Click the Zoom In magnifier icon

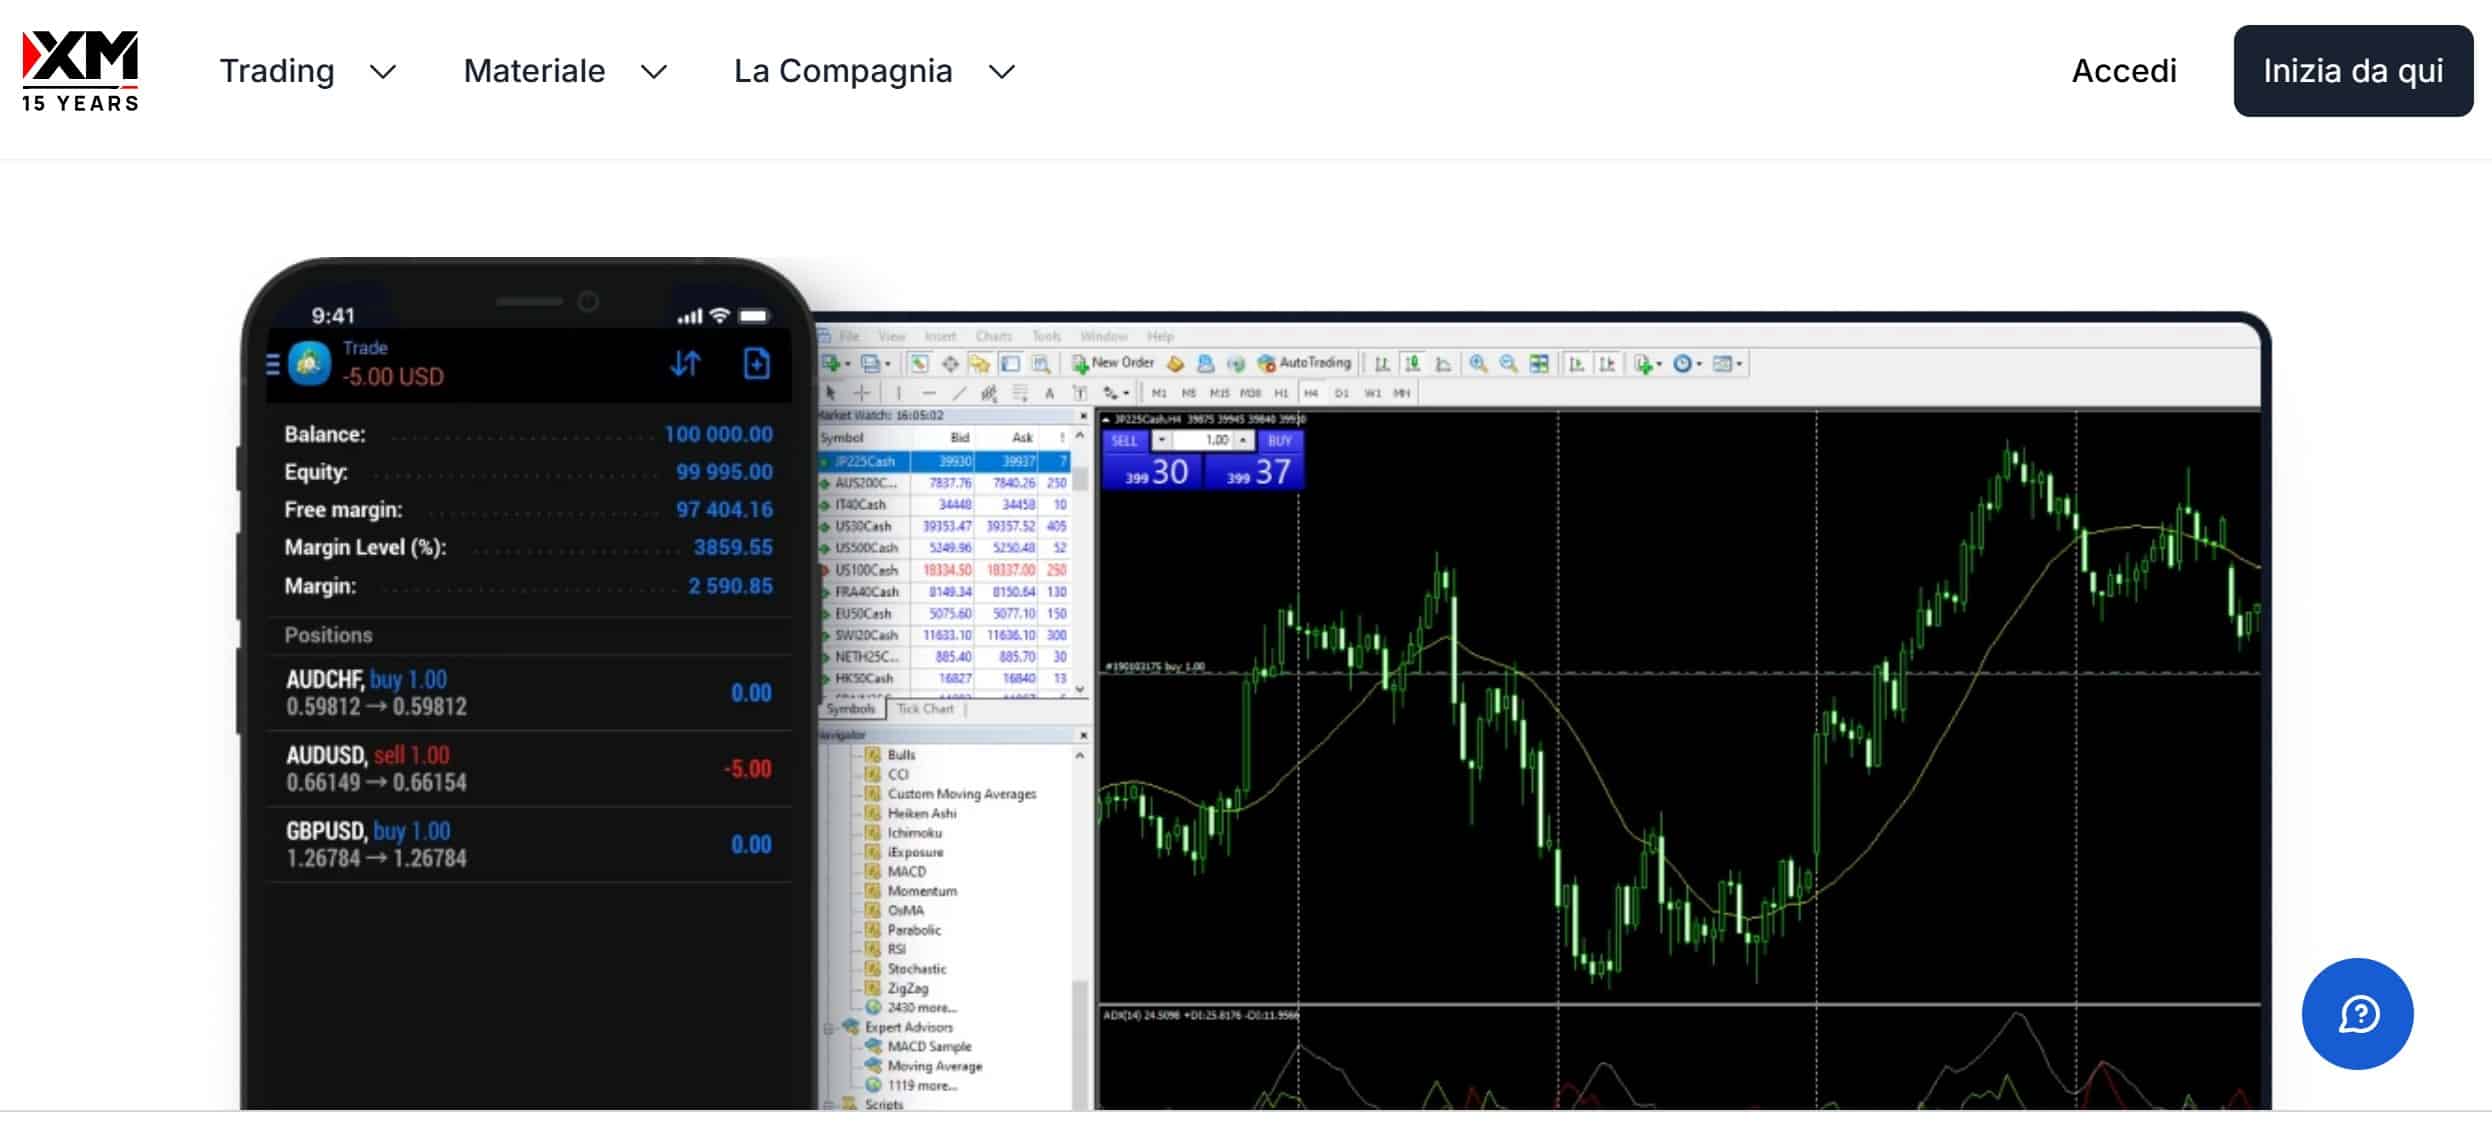(x=1475, y=363)
